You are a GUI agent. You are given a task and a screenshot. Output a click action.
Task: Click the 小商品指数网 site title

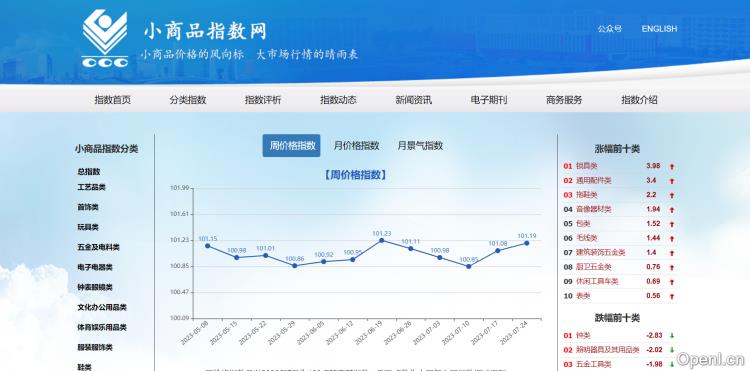[x=205, y=31]
